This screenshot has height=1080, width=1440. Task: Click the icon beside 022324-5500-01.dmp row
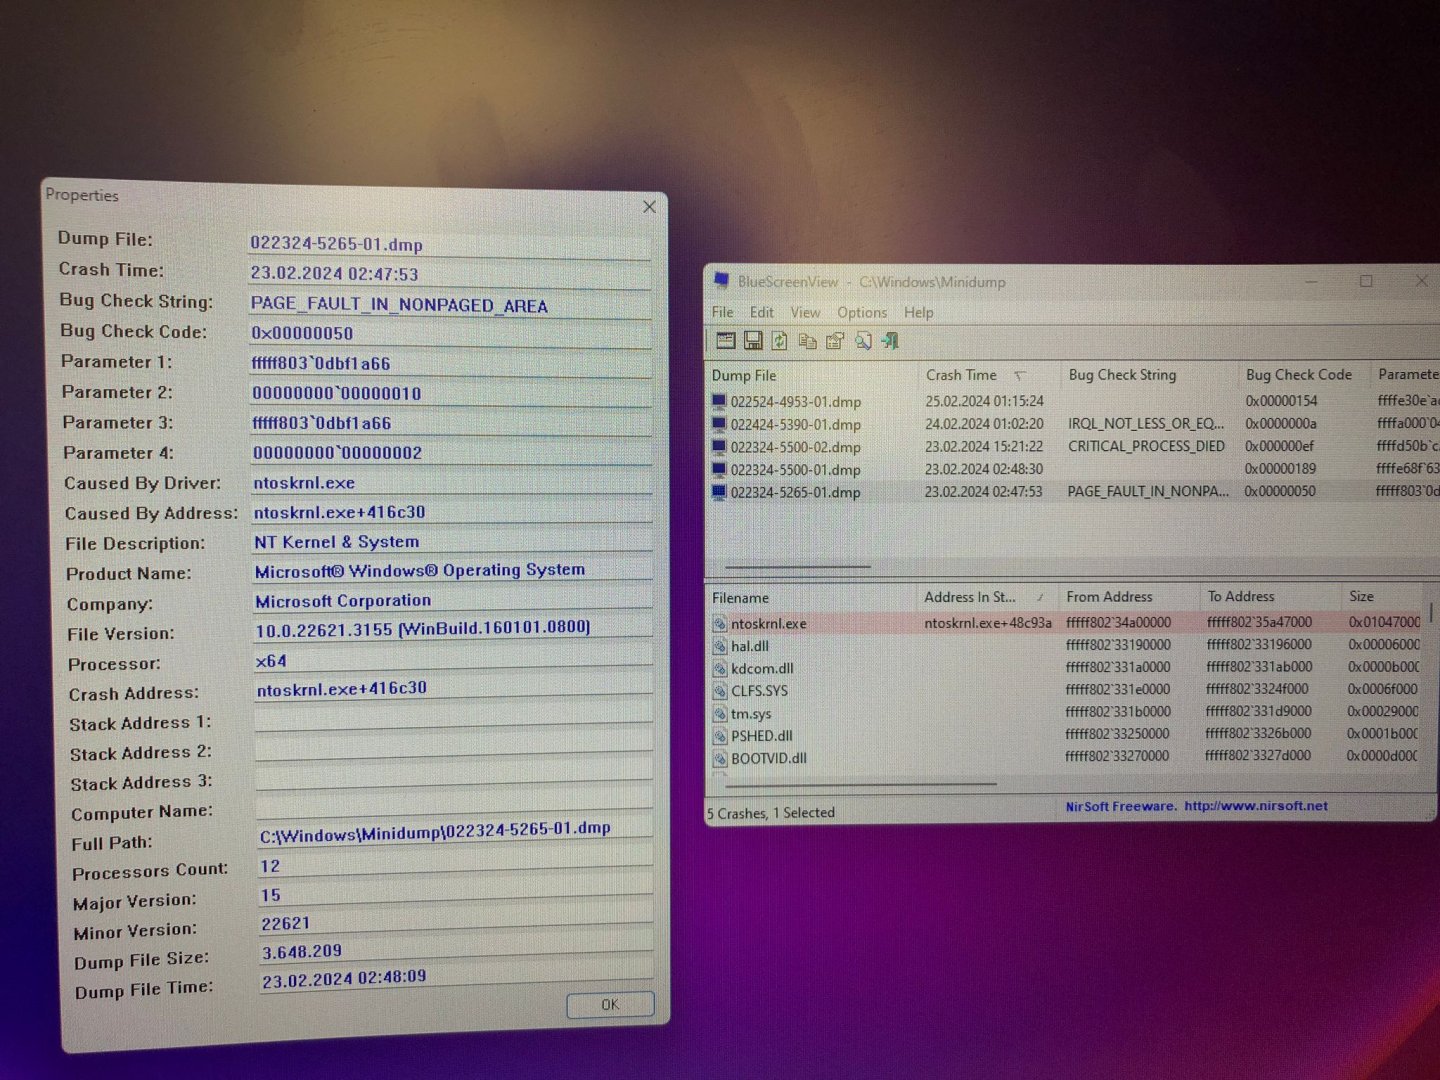(x=718, y=469)
